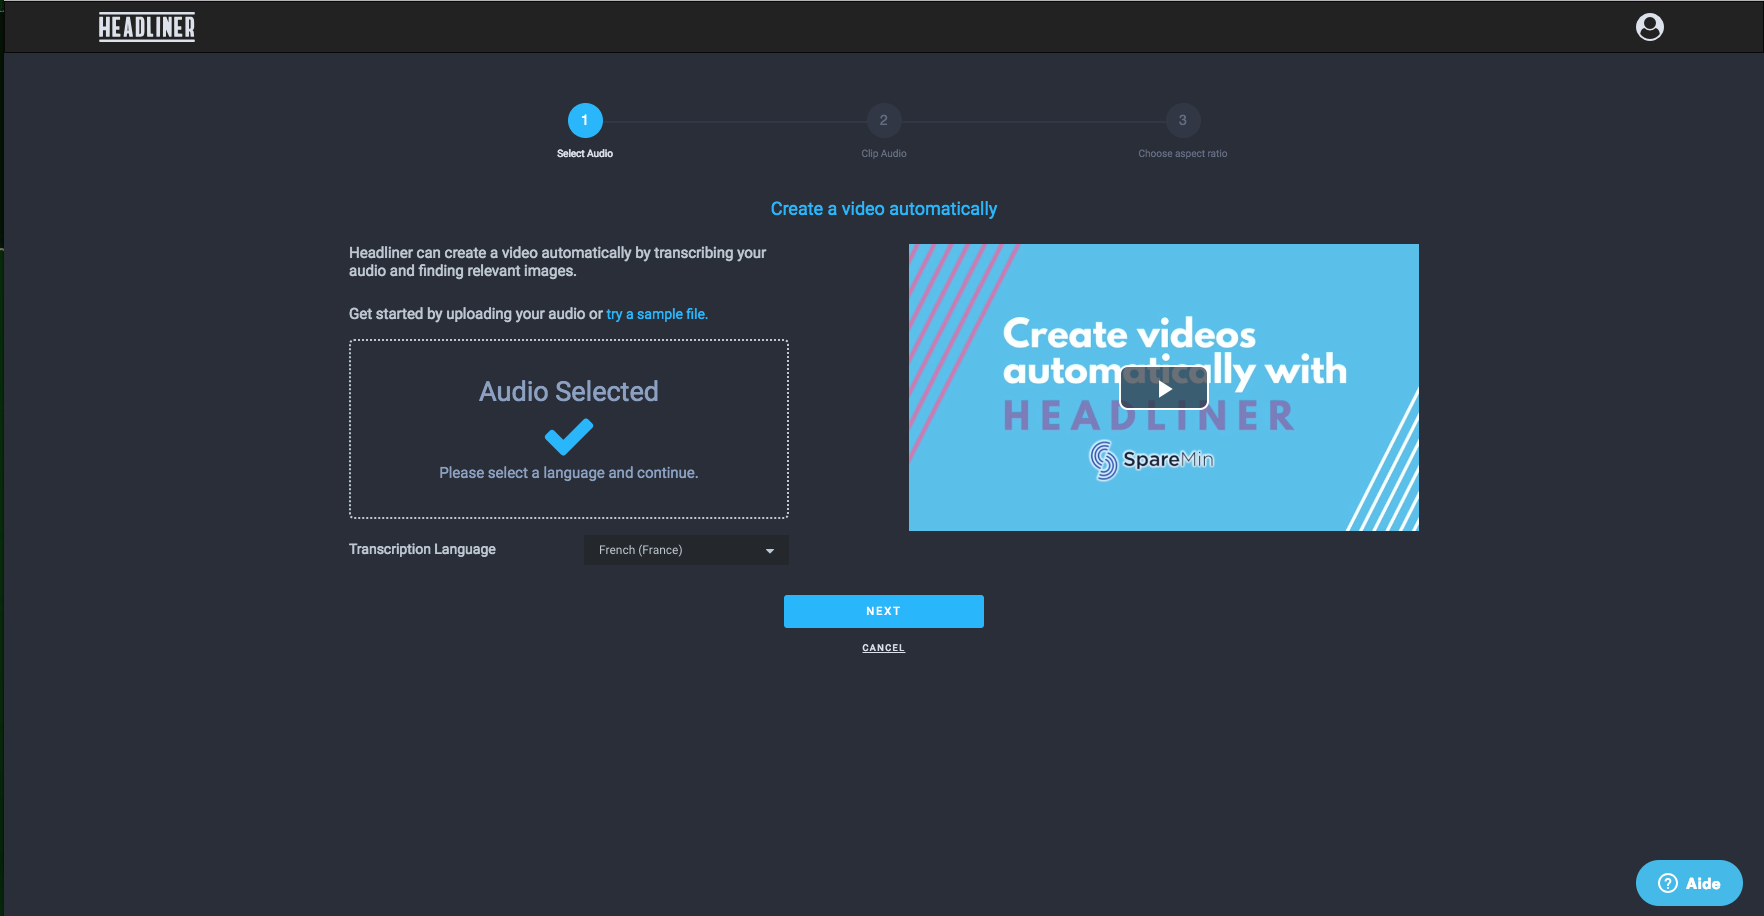Click the Choose aspect ratio step label
Viewport: 1764px width, 916px height.
1183,154
